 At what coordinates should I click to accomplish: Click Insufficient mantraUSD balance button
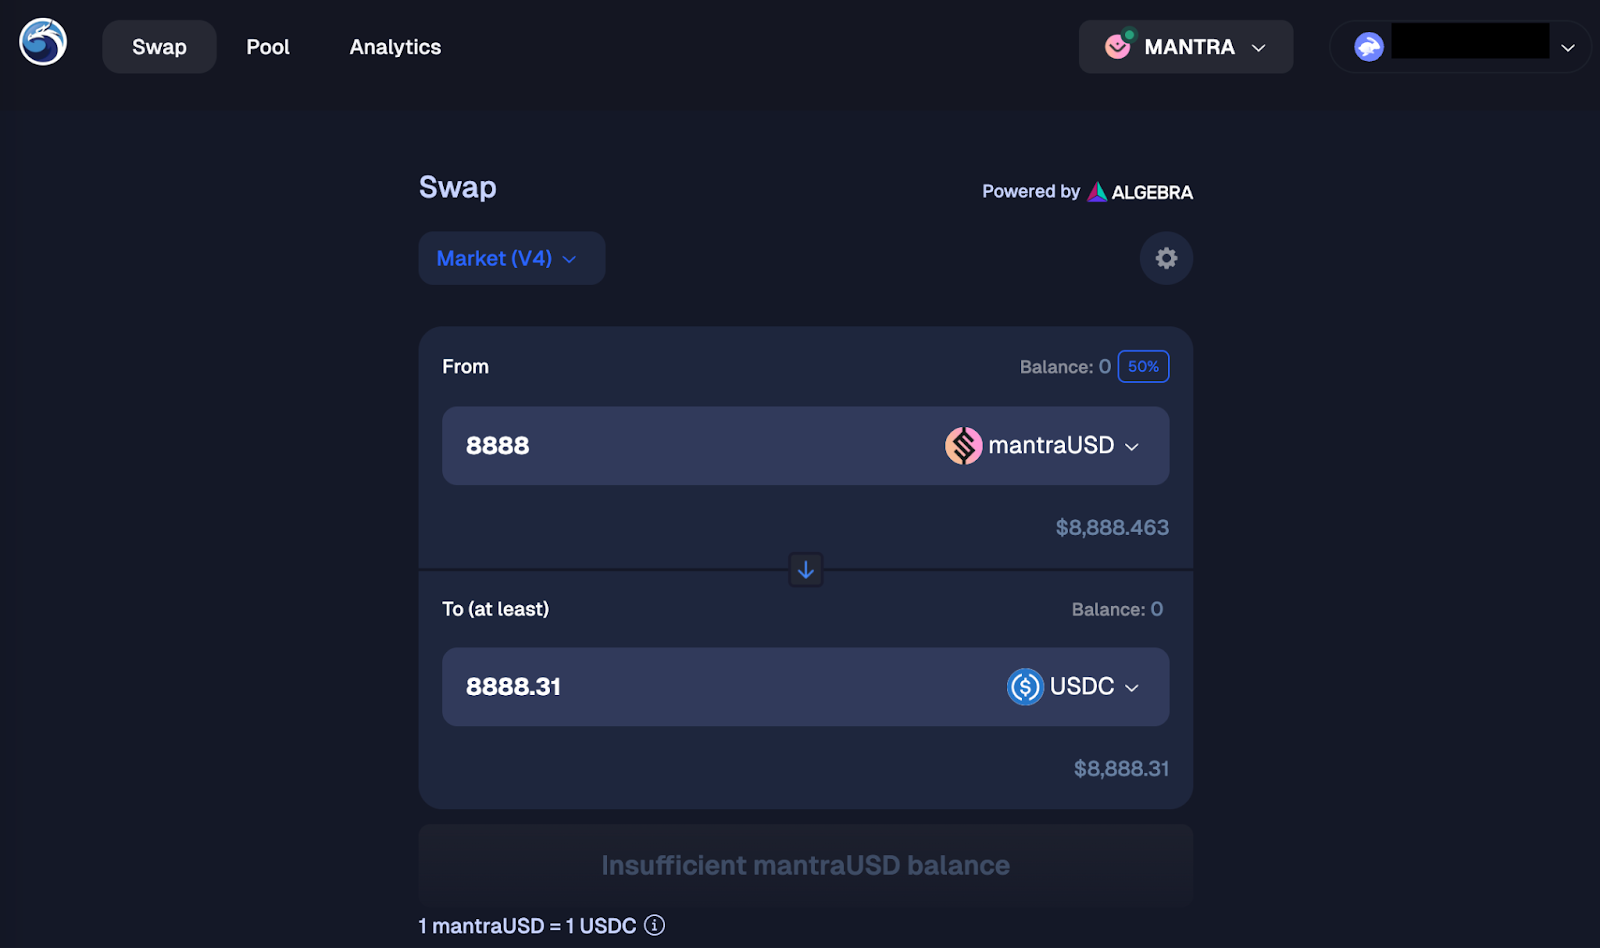(806, 865)
